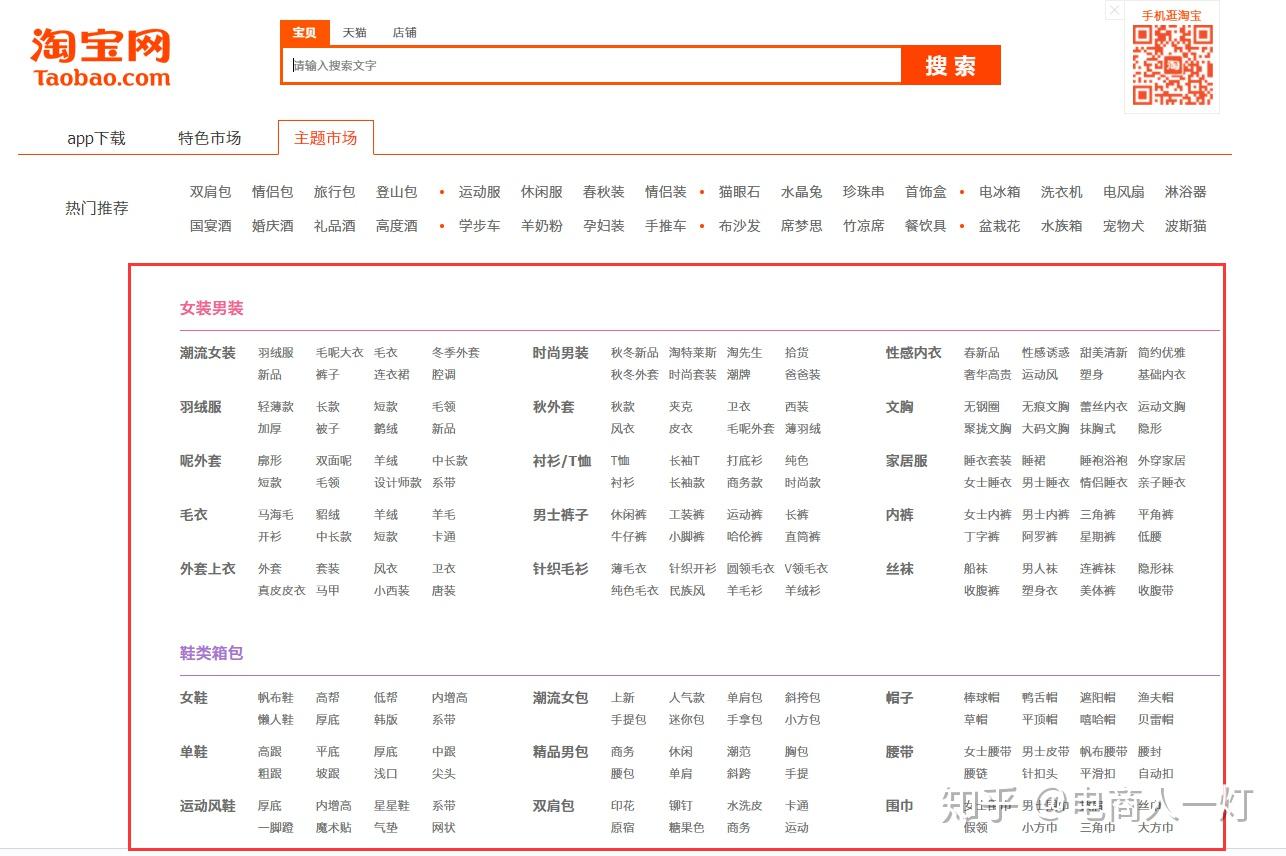Click the 鞋类箱包 section heading
This screenshot has height=856, width=1286.
[212, 653]
